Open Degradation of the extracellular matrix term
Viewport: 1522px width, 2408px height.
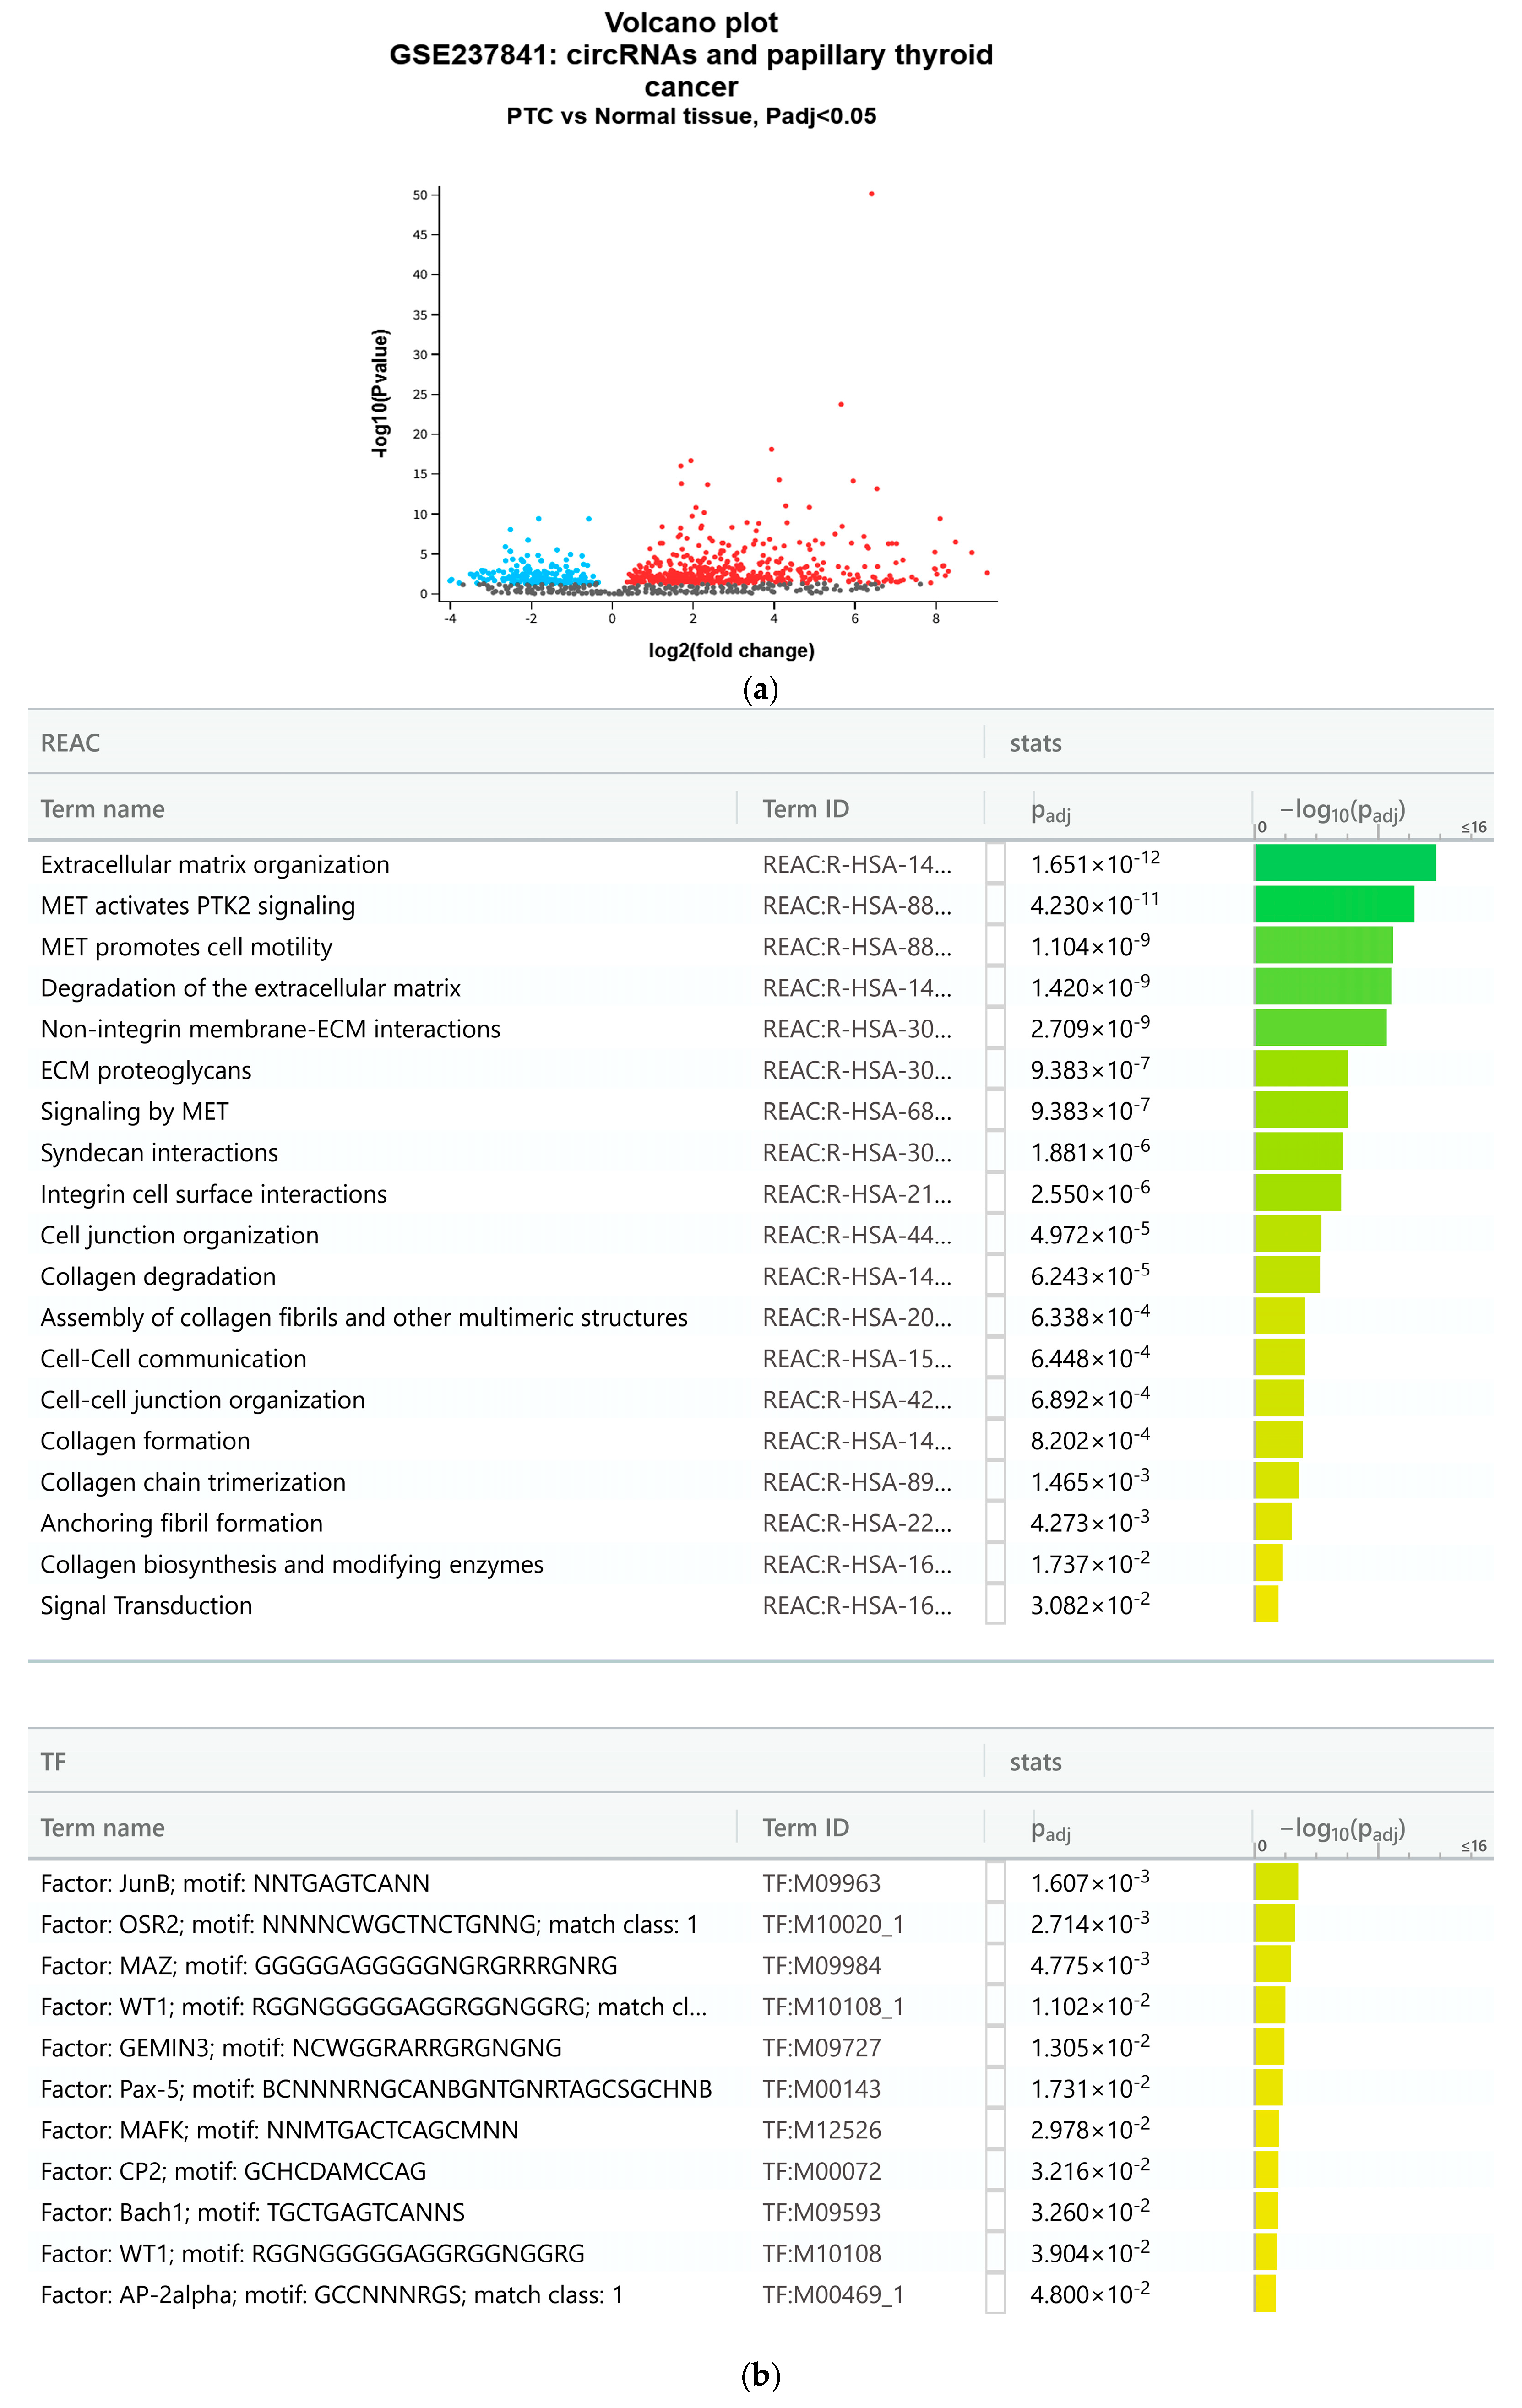(250, 988)
